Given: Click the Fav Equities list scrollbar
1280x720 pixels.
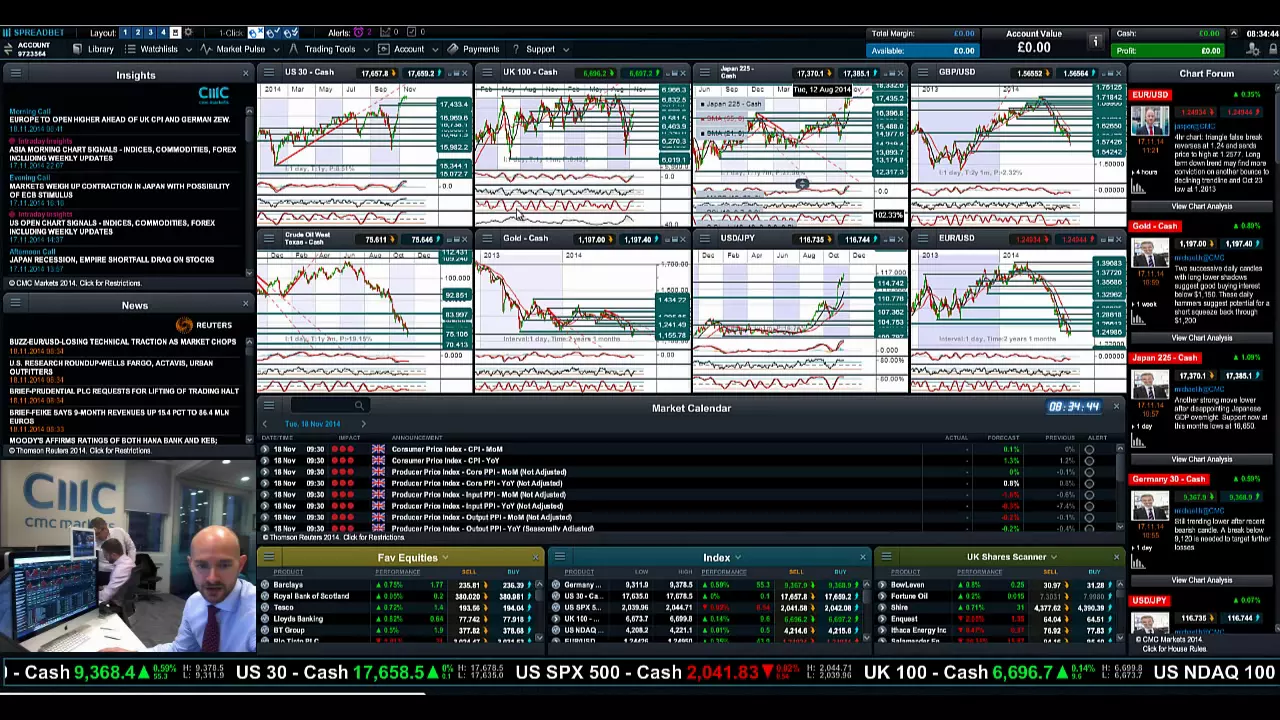Looking at the screenshot, I should [x=540, y=610].
